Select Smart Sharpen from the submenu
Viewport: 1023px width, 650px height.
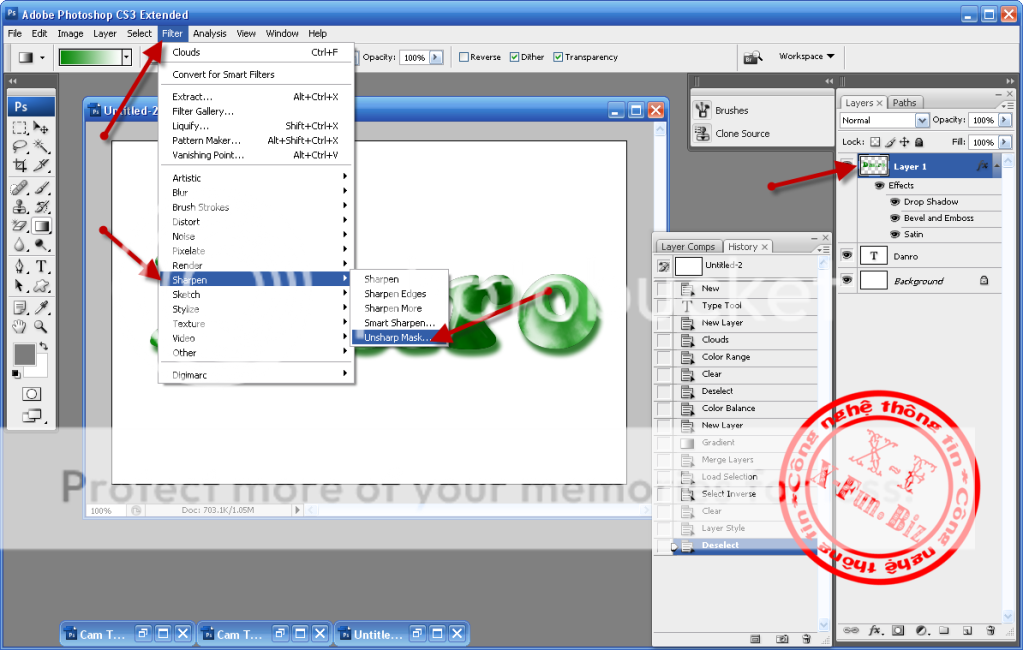pos(400,323)
